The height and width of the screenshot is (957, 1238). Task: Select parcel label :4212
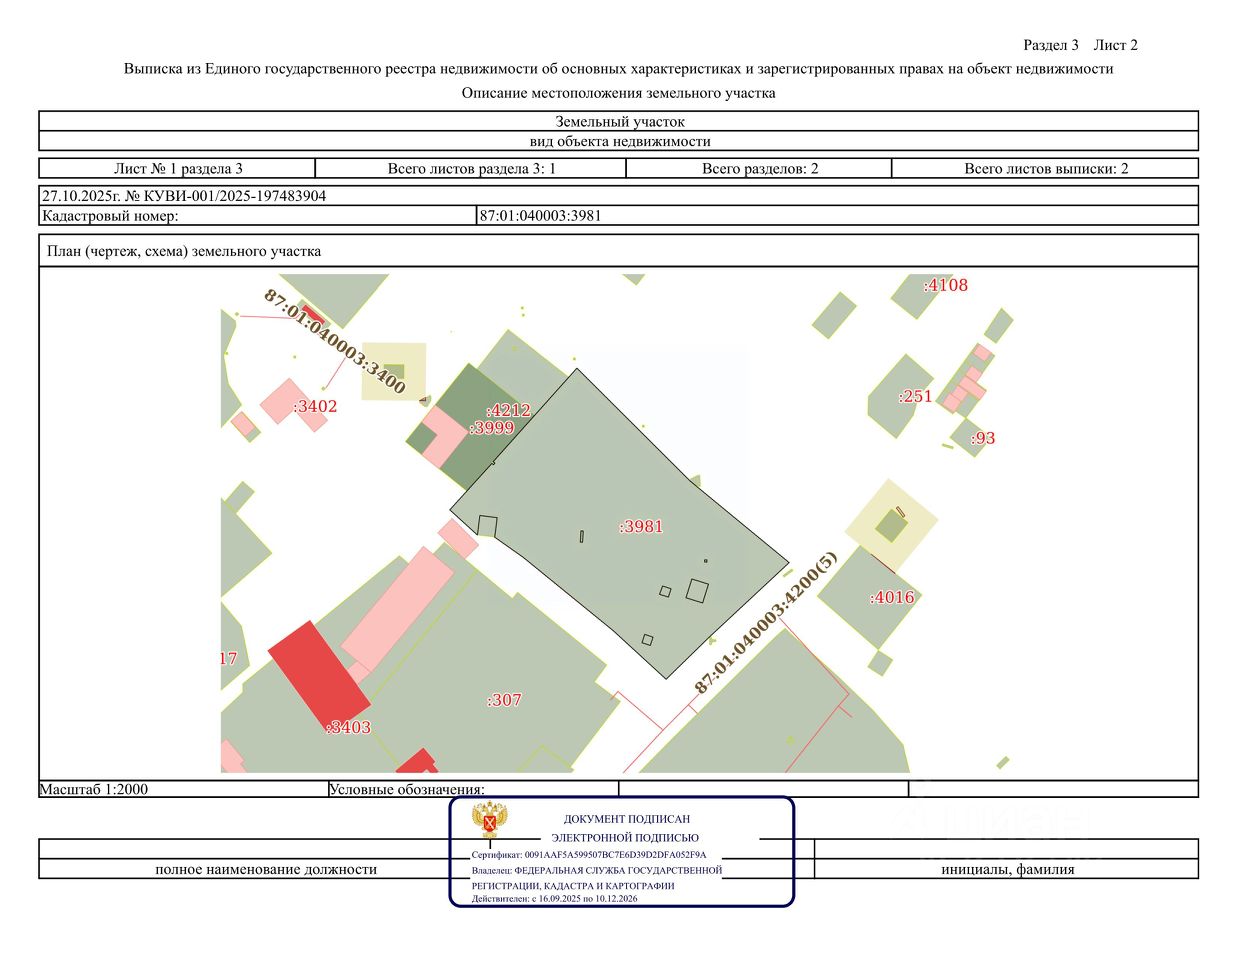508,410
